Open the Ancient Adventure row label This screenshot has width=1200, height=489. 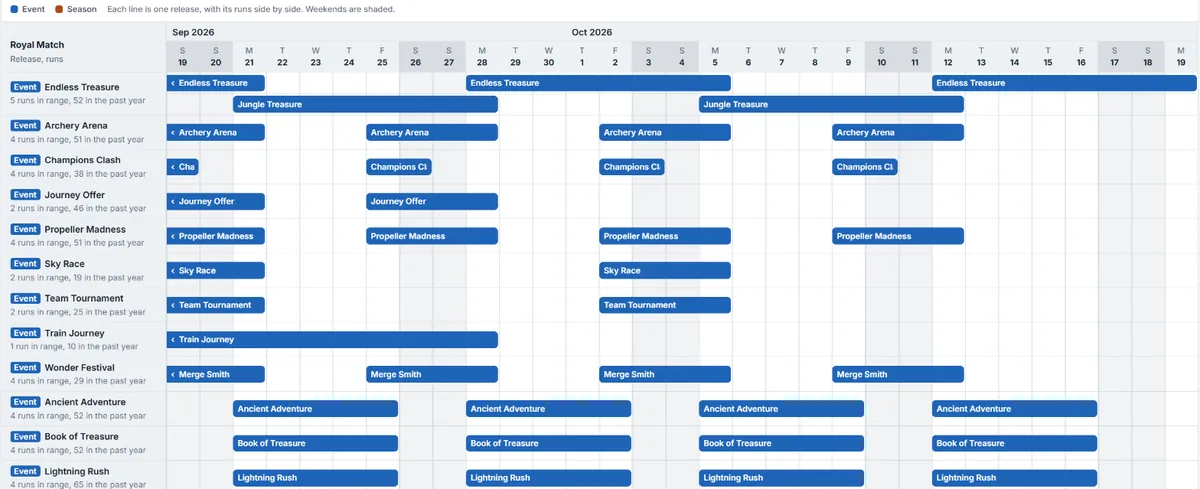click(85, 402)
